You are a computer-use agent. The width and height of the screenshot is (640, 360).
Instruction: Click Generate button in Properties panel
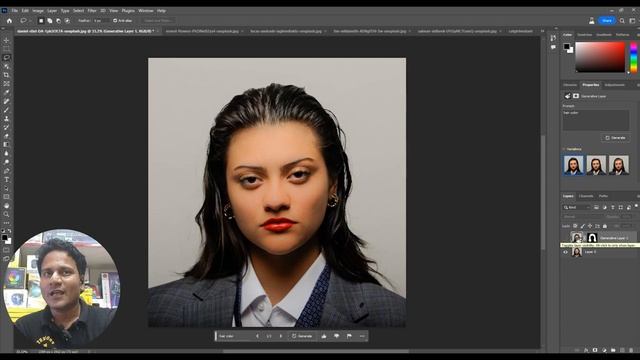615,138
